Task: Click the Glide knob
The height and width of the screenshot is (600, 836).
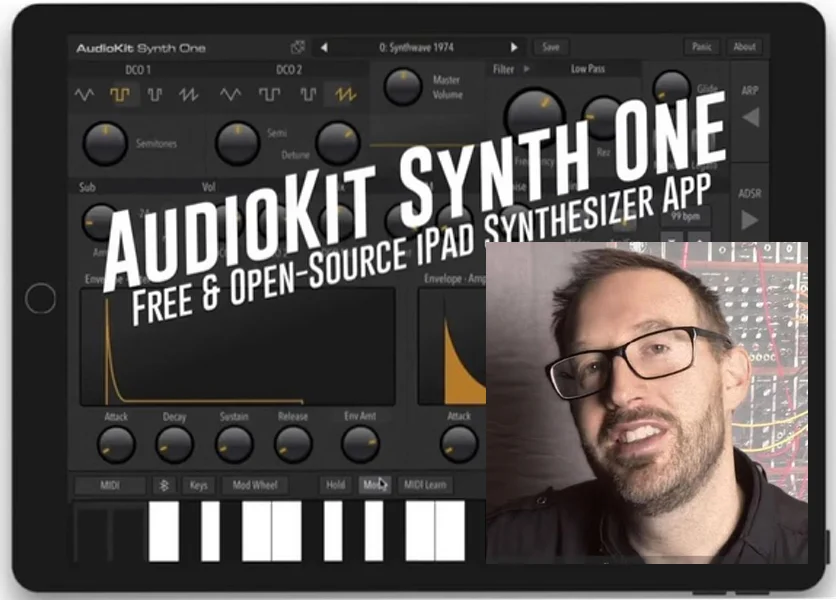Action: click(x=672, y=88)
